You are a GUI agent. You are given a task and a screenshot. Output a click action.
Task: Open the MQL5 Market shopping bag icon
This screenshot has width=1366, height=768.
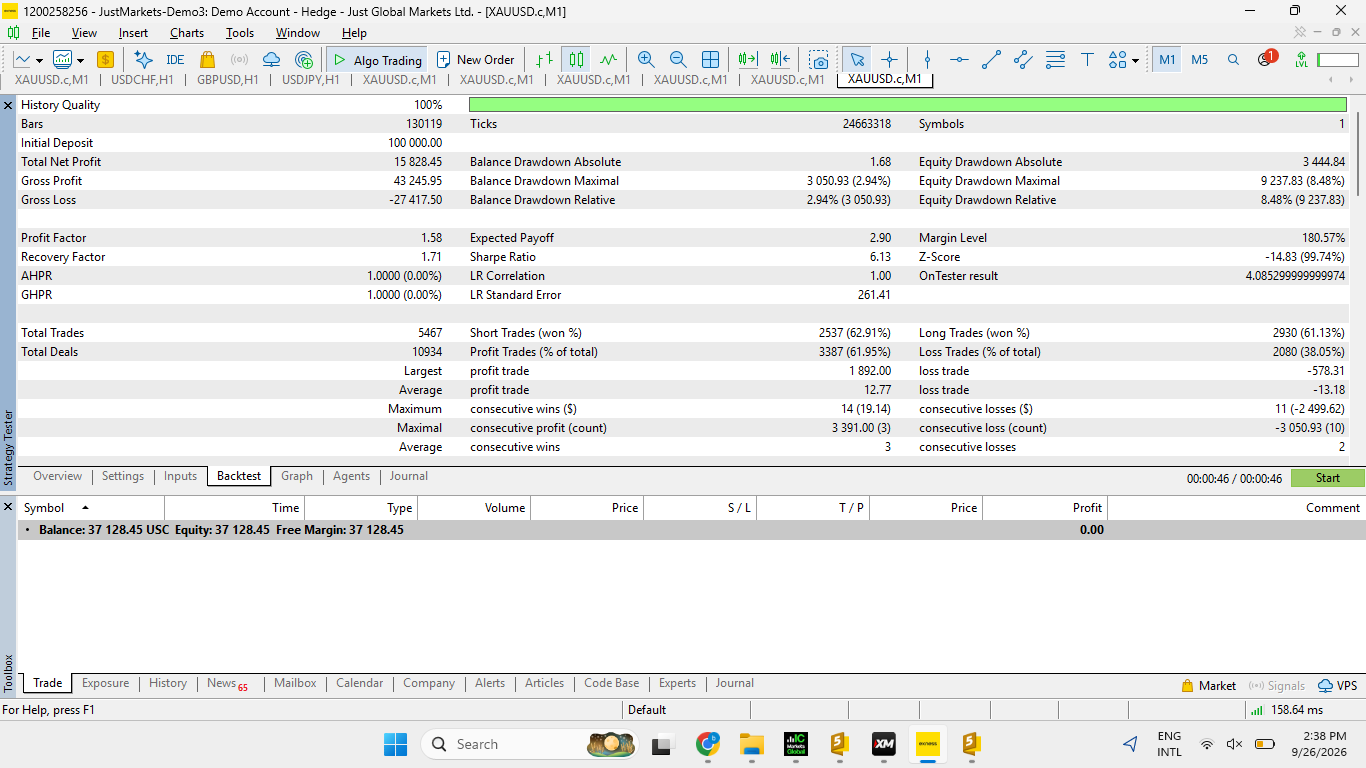[207, 60]
